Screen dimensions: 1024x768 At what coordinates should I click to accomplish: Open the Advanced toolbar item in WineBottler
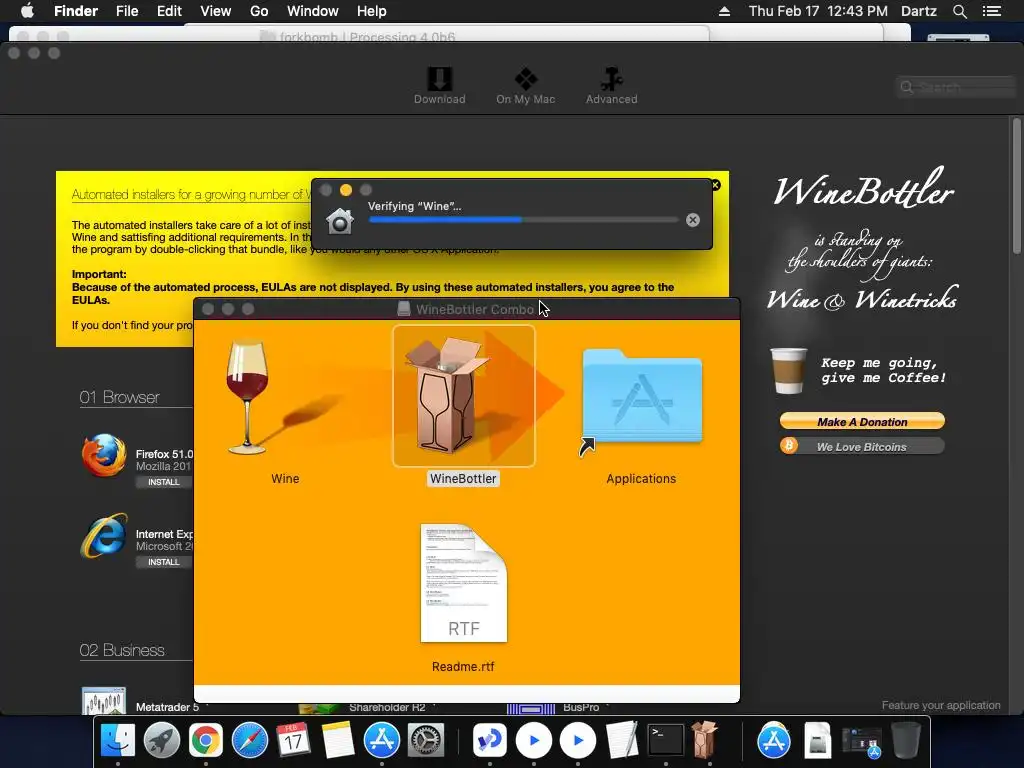tap(611, 86)
